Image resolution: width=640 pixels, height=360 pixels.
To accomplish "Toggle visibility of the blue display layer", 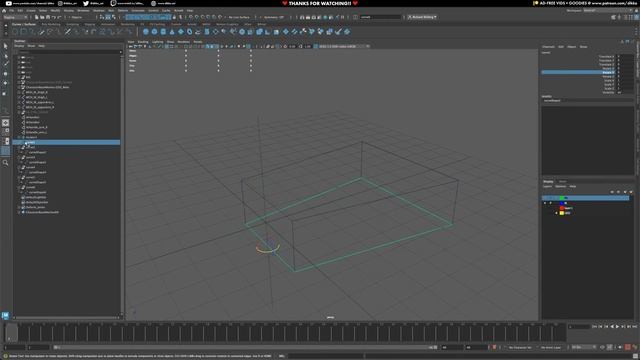I will point(545,203).
